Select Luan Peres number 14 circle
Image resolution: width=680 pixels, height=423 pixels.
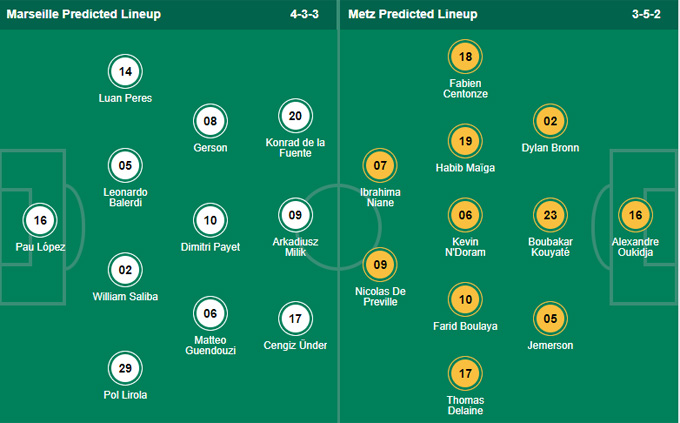pyautogui.click(x=125, y=72)
